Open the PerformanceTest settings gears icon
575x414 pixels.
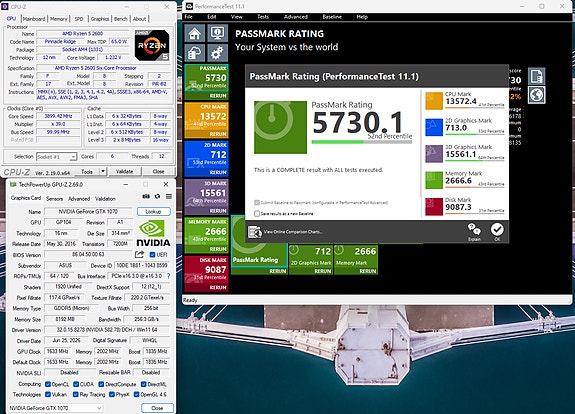tap(217, 53)
